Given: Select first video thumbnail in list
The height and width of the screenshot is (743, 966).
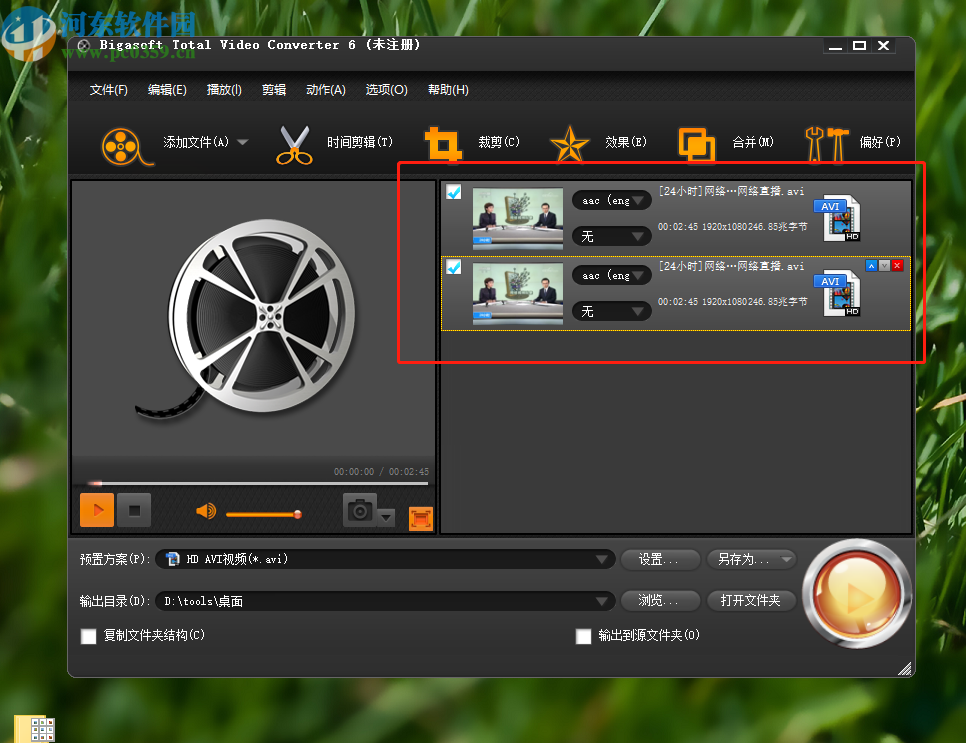Looking at the screenshot, I should click(x=518, y=218).
